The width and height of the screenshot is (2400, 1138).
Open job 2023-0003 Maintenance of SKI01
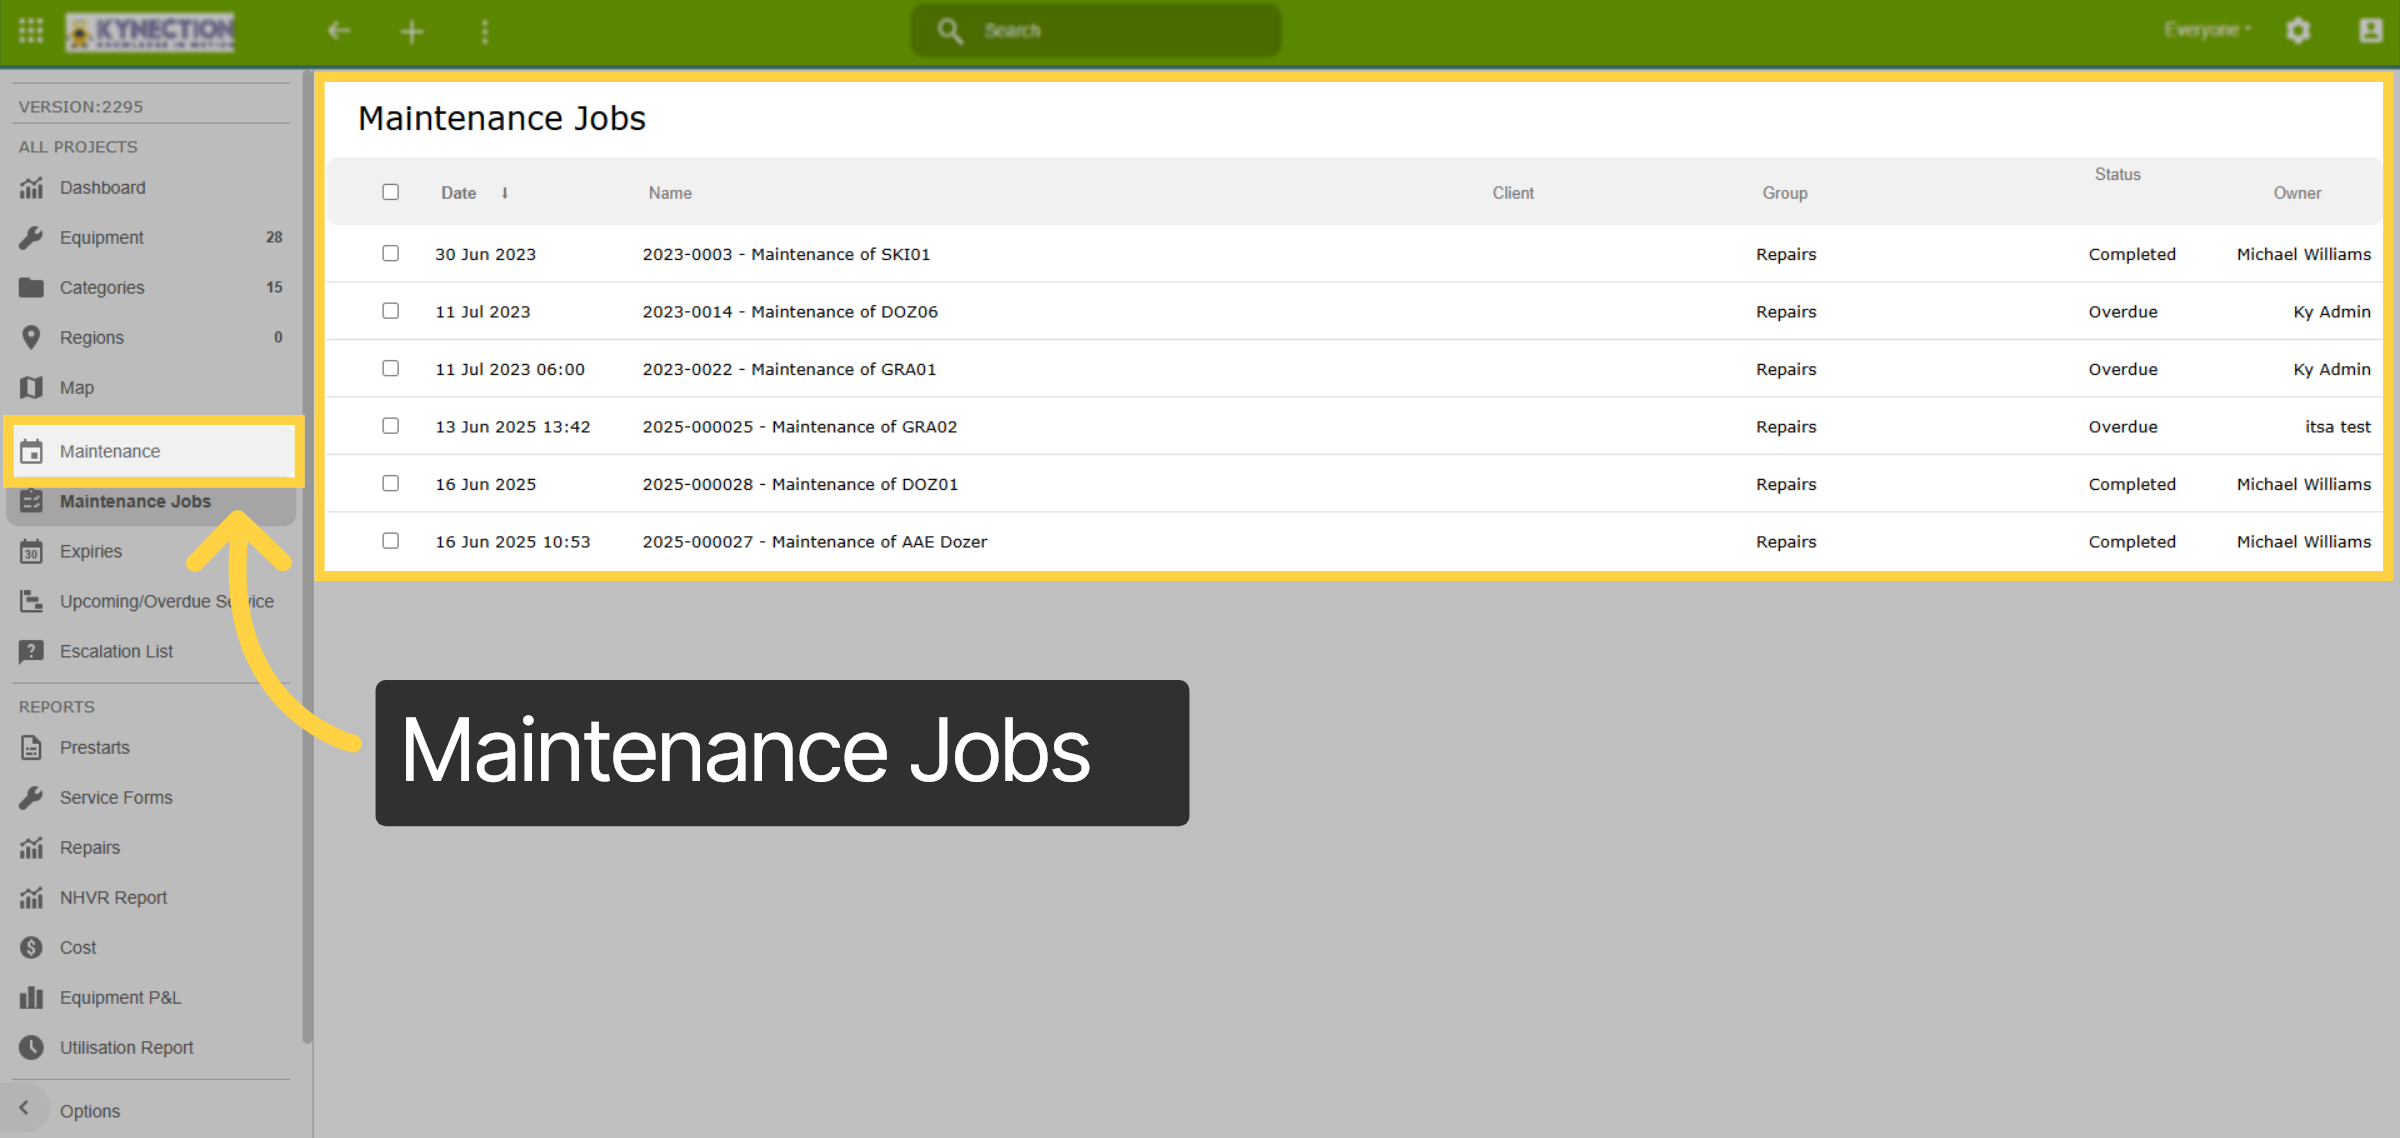coord(786,255)
